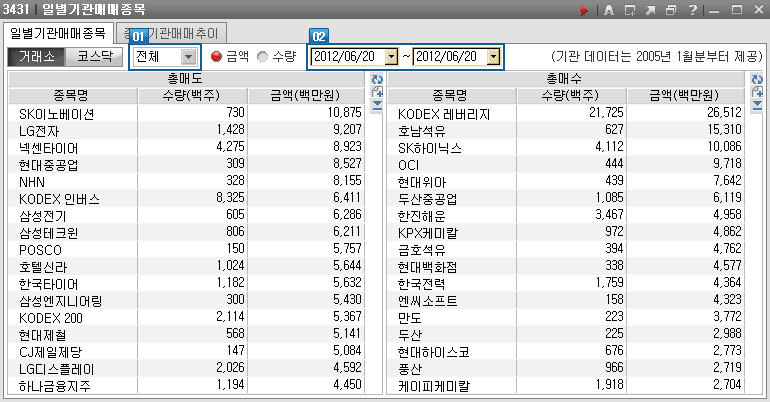Click the font size 'A' icon in title bar
This screenshot has height=402, width=770.
click(609, 10)
